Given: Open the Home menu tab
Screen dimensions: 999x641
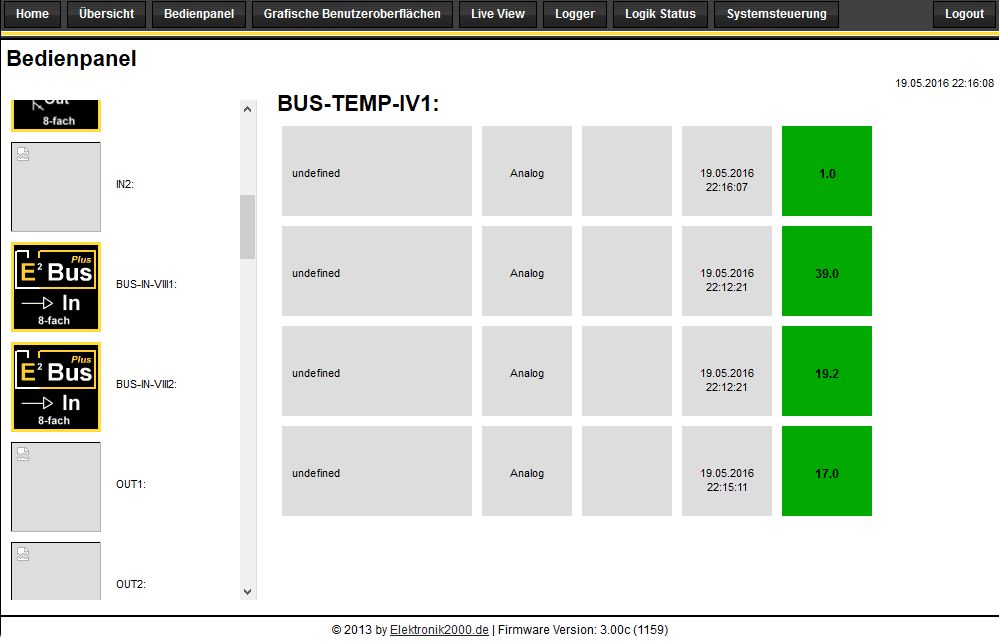Looking at the screenshot, I should click(33, 14).
